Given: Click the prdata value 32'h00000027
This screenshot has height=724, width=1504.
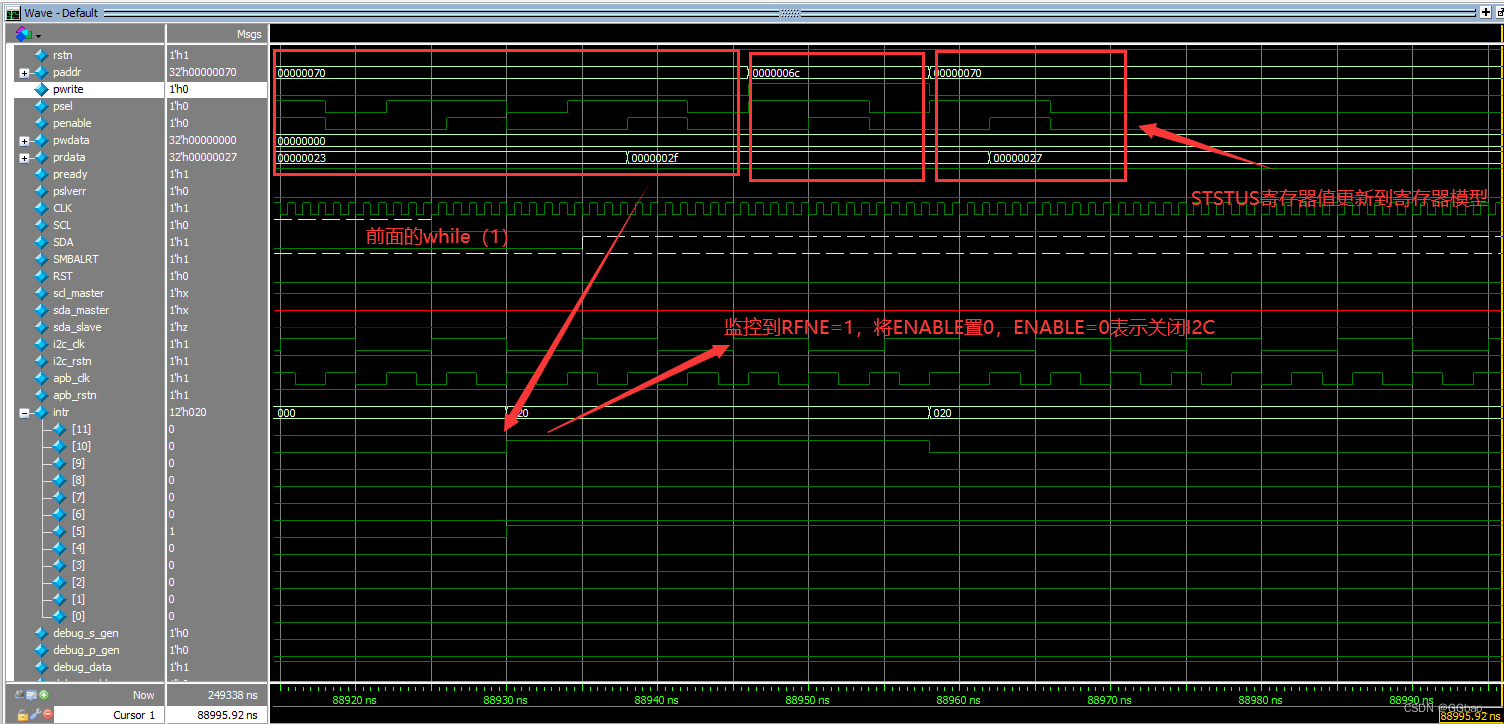Looking at the screenshot, I should [x=202, y=157].
